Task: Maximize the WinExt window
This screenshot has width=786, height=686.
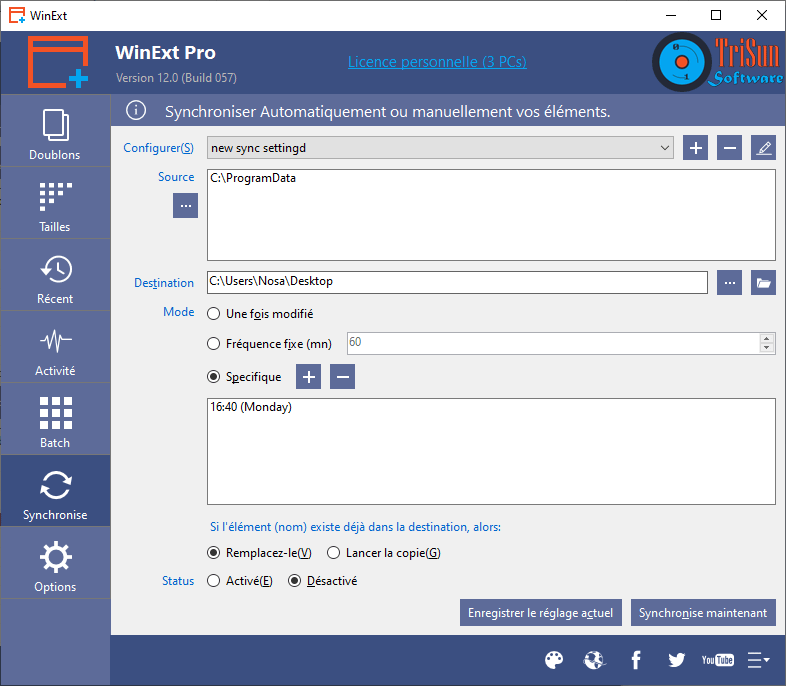Action: (x=716, y=15)
